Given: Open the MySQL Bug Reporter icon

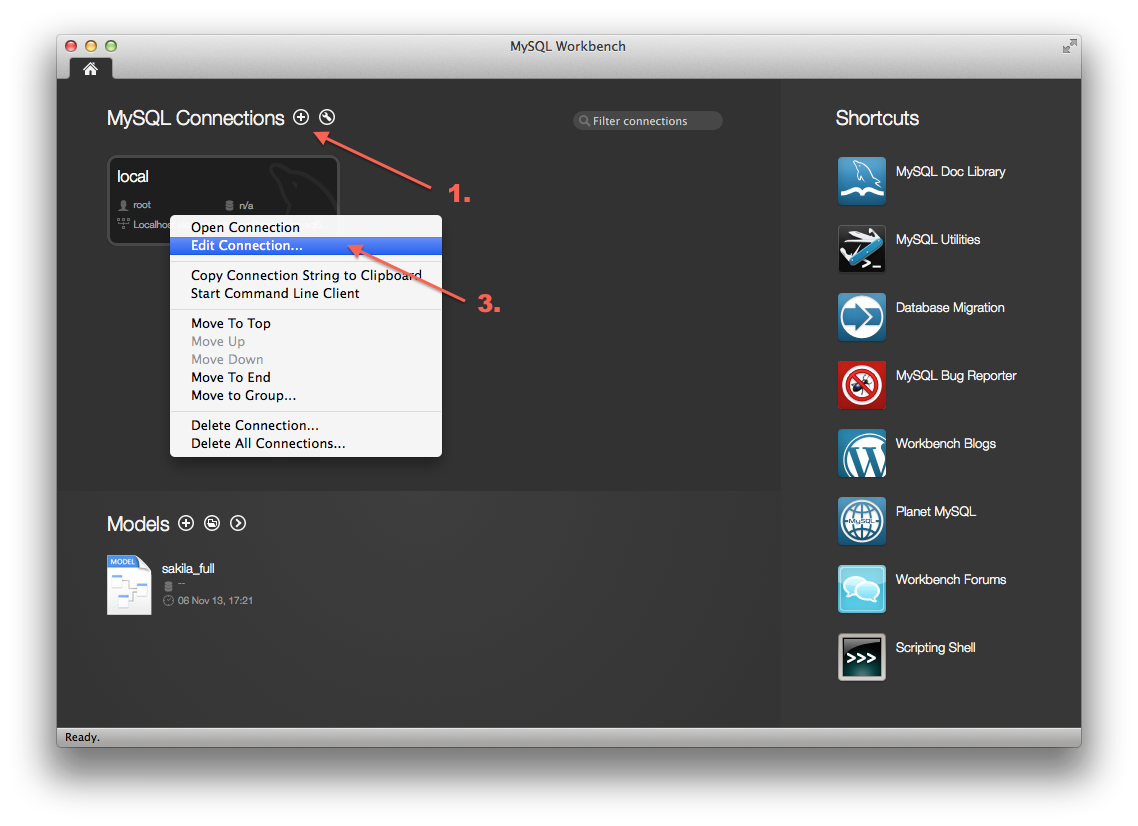Looking at the screenshot, I should point(861,385).
